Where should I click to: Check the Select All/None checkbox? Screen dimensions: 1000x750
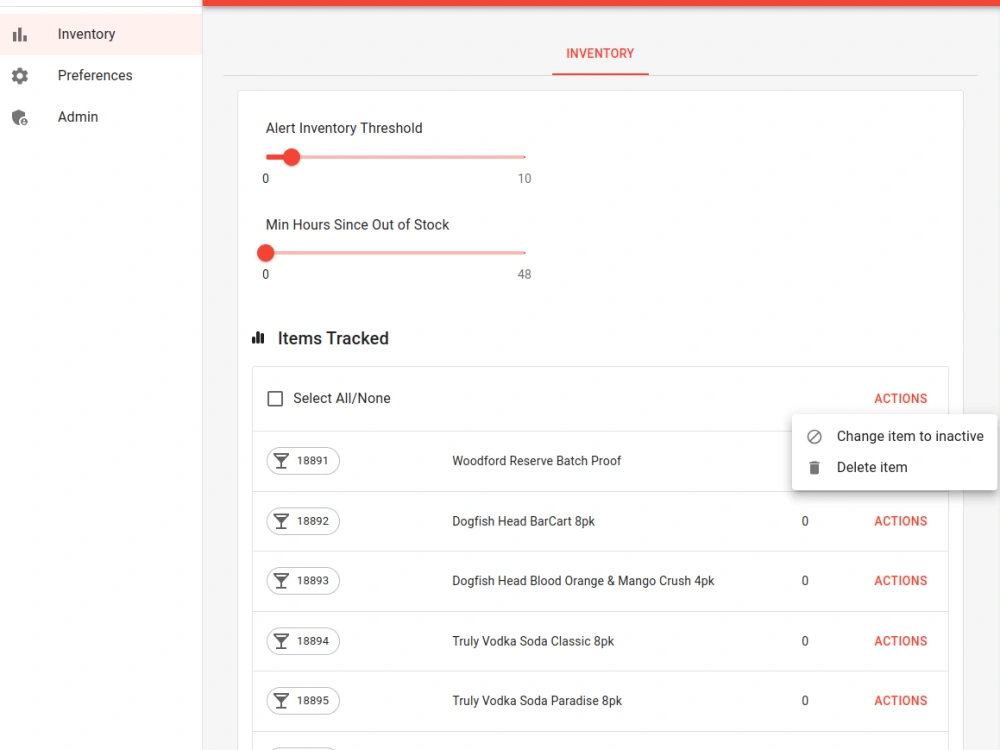click(x=275, y=399)
